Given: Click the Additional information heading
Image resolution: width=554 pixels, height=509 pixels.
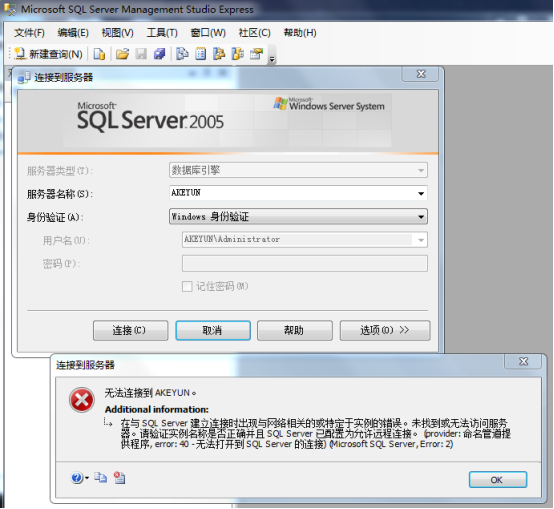Looking at the screenshot, I should tap(157, 409).
